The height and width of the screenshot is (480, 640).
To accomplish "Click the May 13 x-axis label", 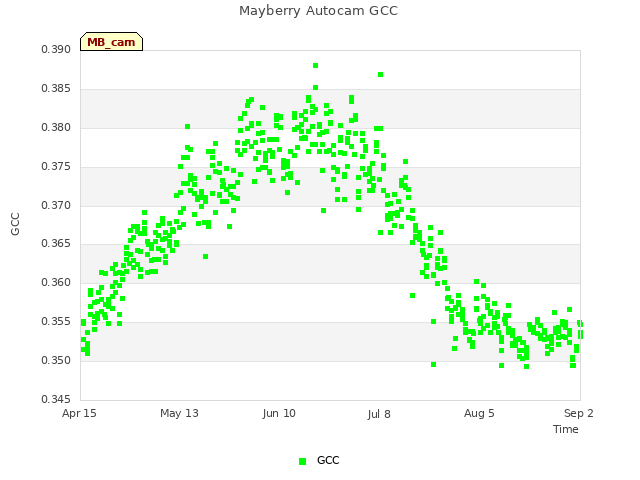I will click(179, 413).
